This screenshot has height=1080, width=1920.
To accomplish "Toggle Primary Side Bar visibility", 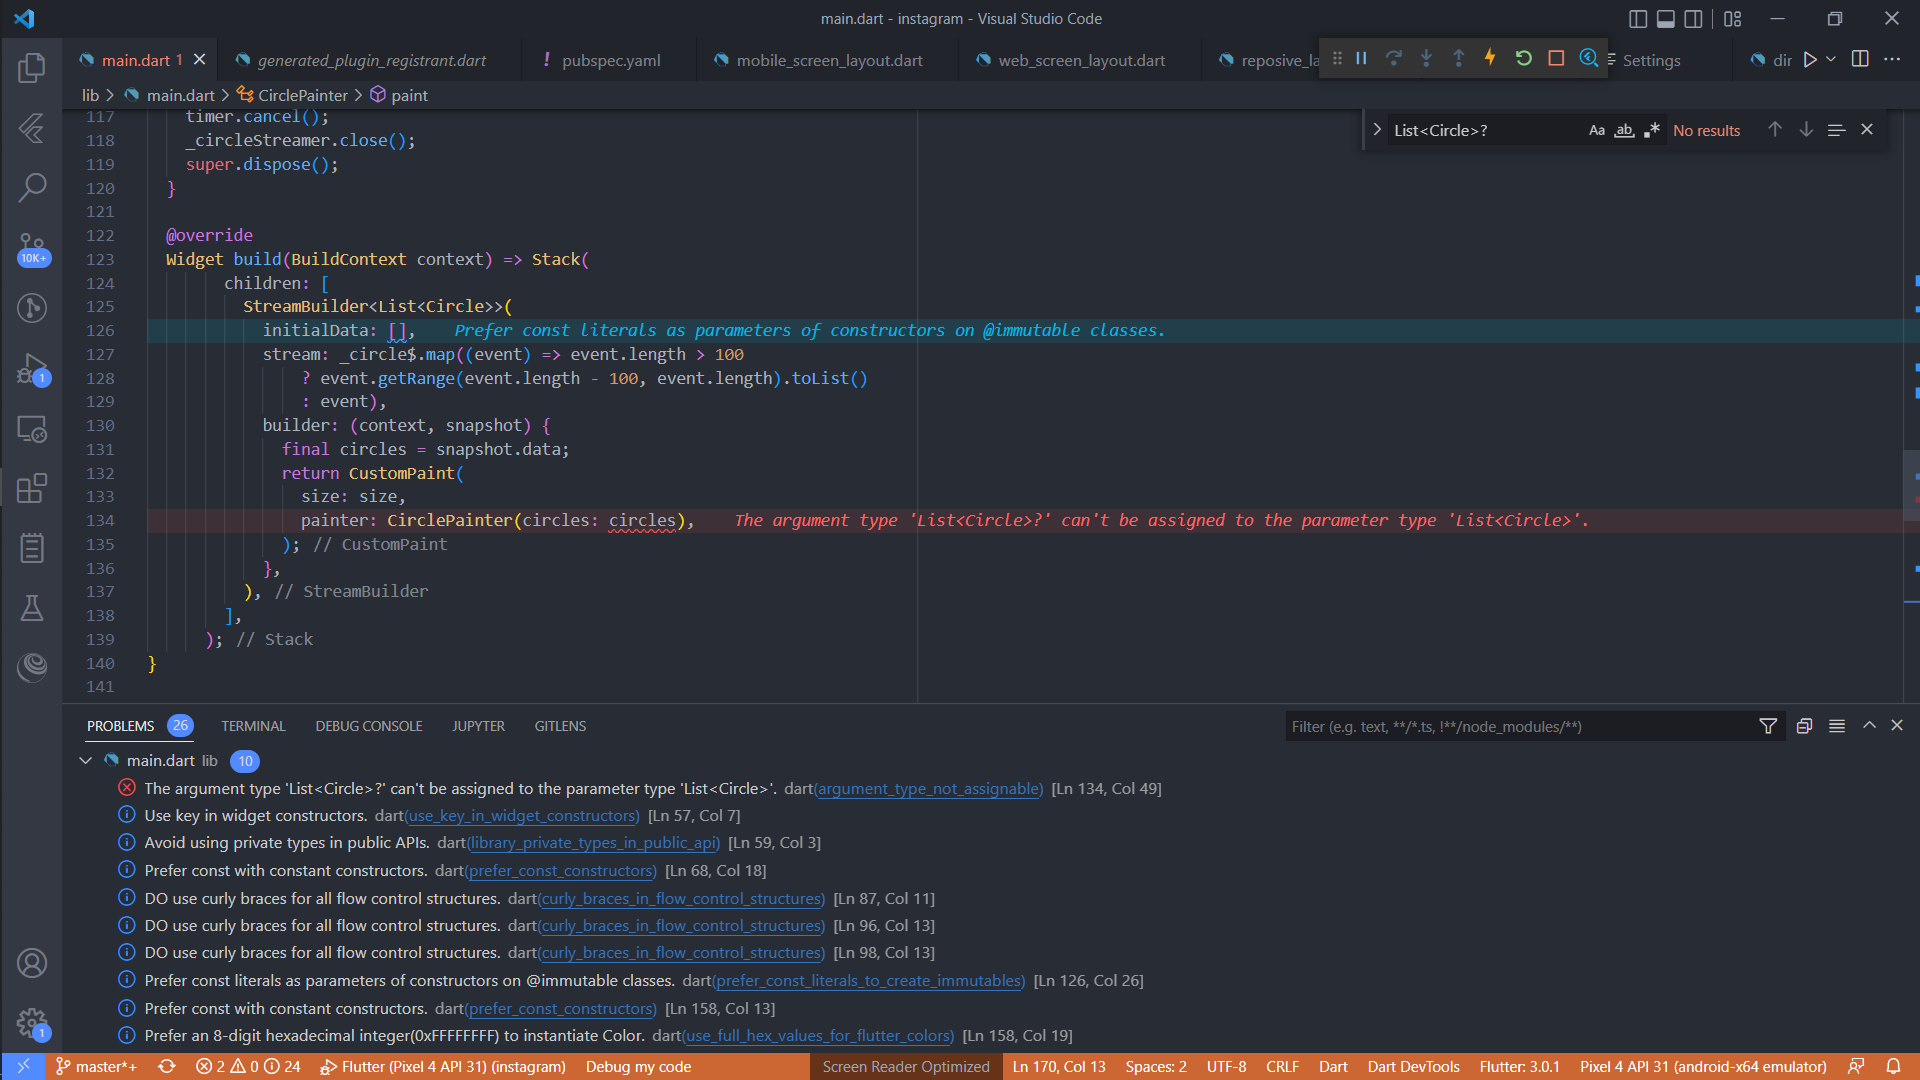I will point(1638,18).
